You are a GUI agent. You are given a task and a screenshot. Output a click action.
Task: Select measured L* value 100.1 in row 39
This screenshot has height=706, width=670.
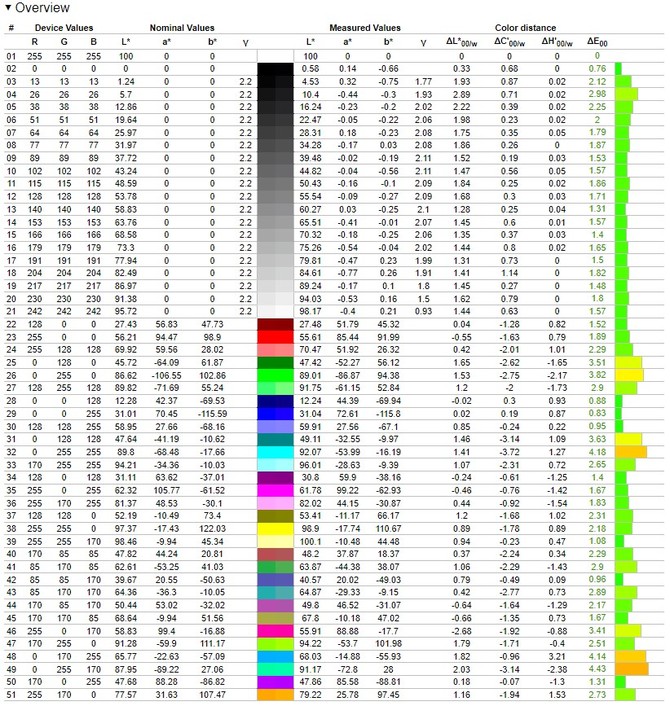[310, 541]
